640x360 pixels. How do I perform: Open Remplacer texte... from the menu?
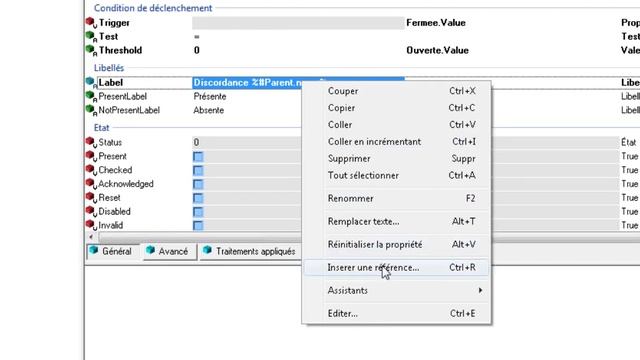[x=396, y=221]
